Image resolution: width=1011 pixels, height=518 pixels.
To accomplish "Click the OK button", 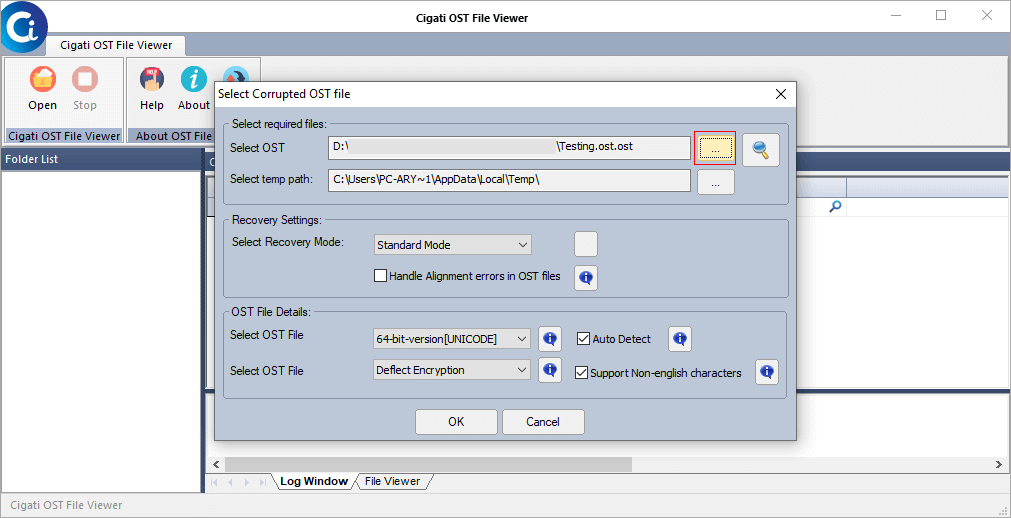I will coord(456,422).
